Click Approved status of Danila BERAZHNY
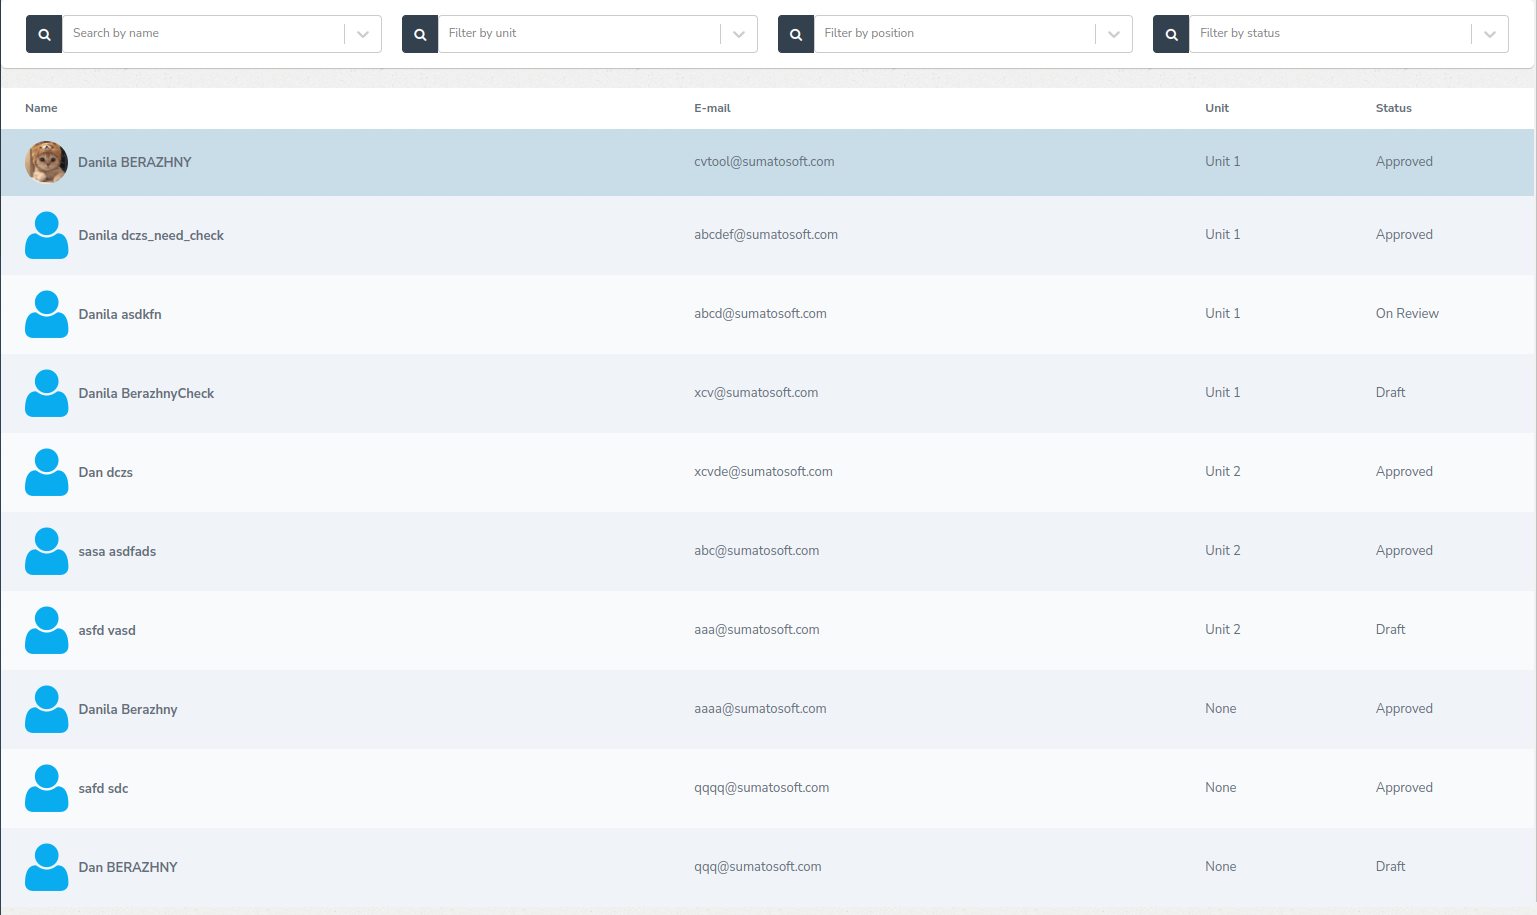The height and width of the screenshot is (915, 1537). tap(1404, 161)
